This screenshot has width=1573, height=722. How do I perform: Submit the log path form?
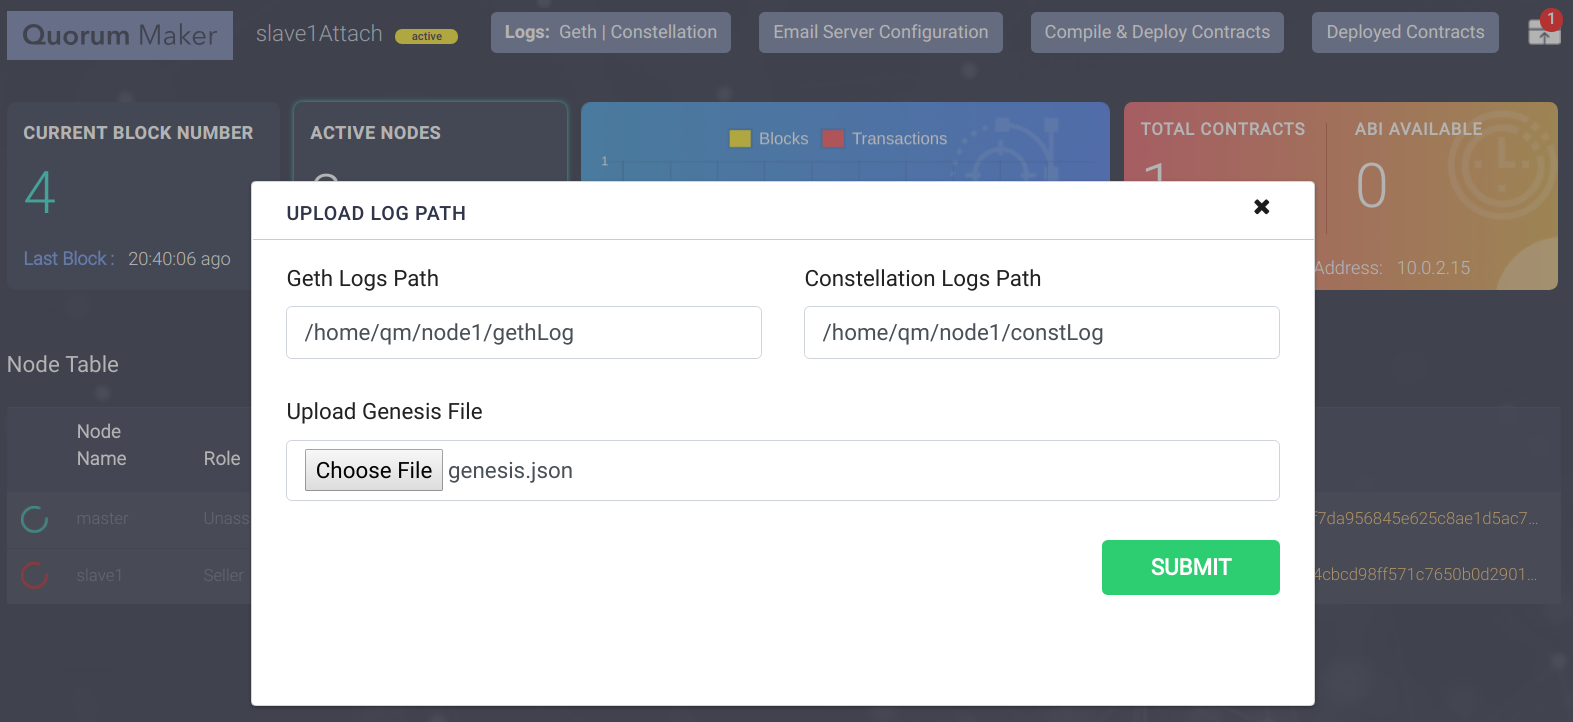[1191, 567]
